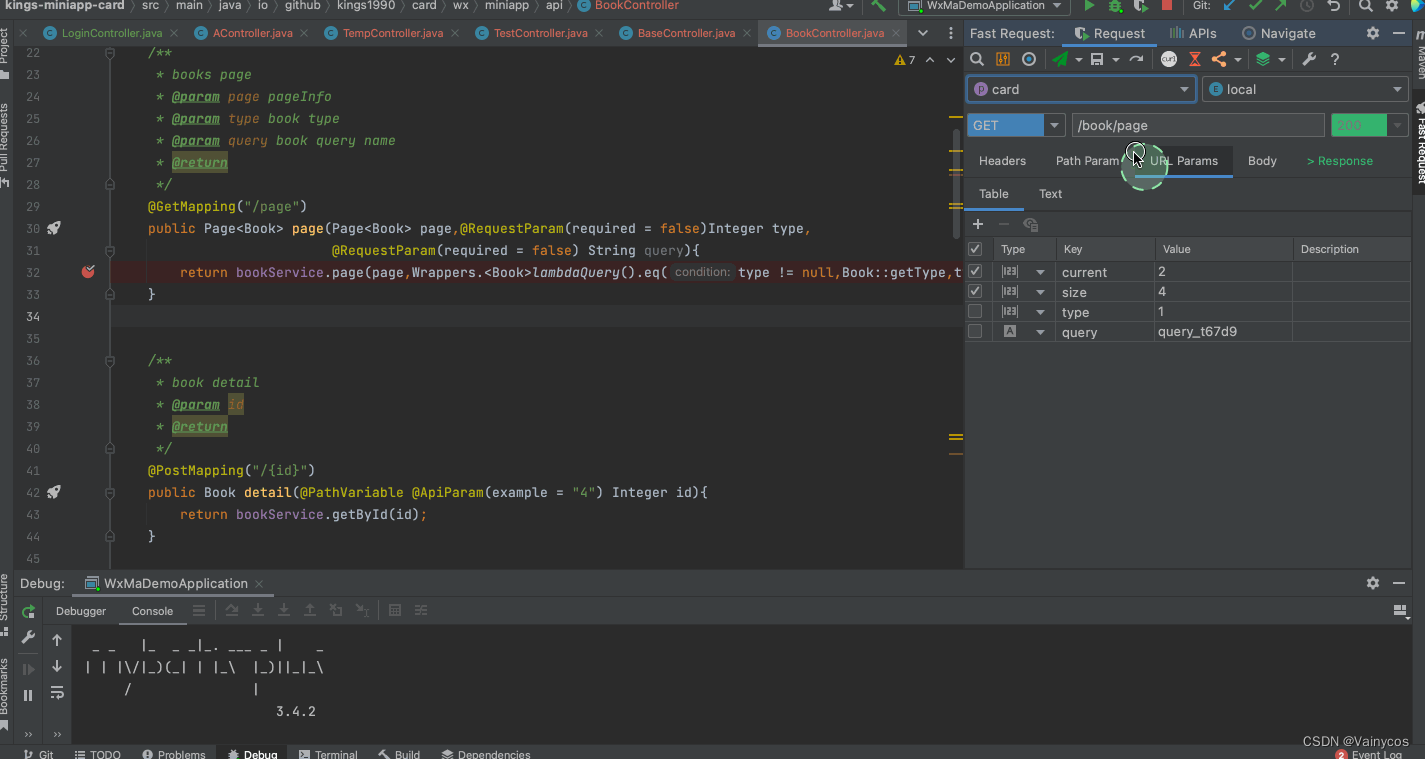Open the TODO tool window button
Image resolution: width=1425 pixels, height=759 pixels.
pos(98,754)
